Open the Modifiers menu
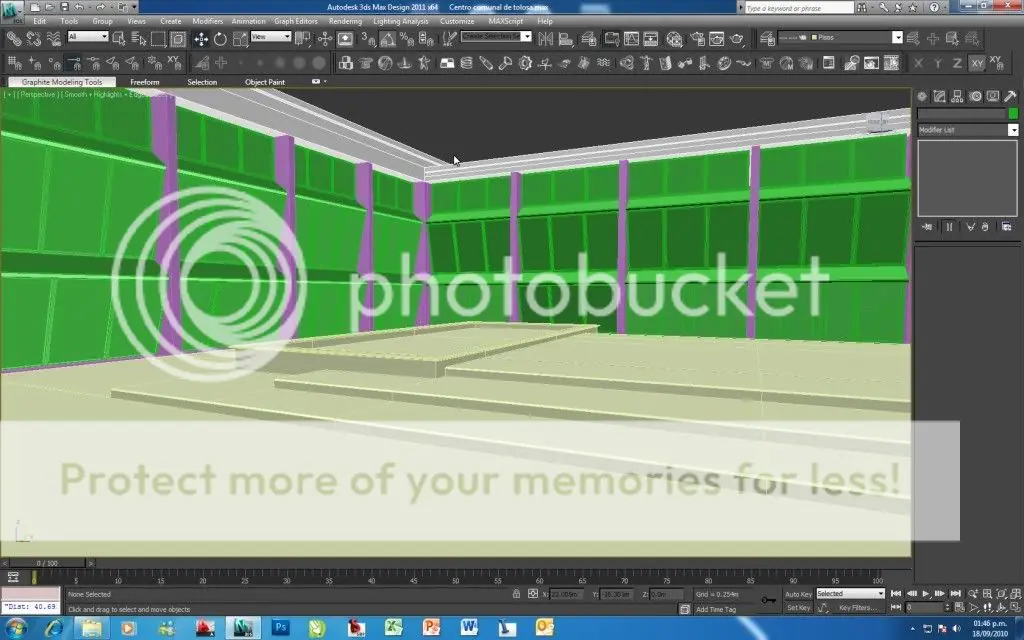Viewport: 1024px width, 640px height. tap(208, 21)
